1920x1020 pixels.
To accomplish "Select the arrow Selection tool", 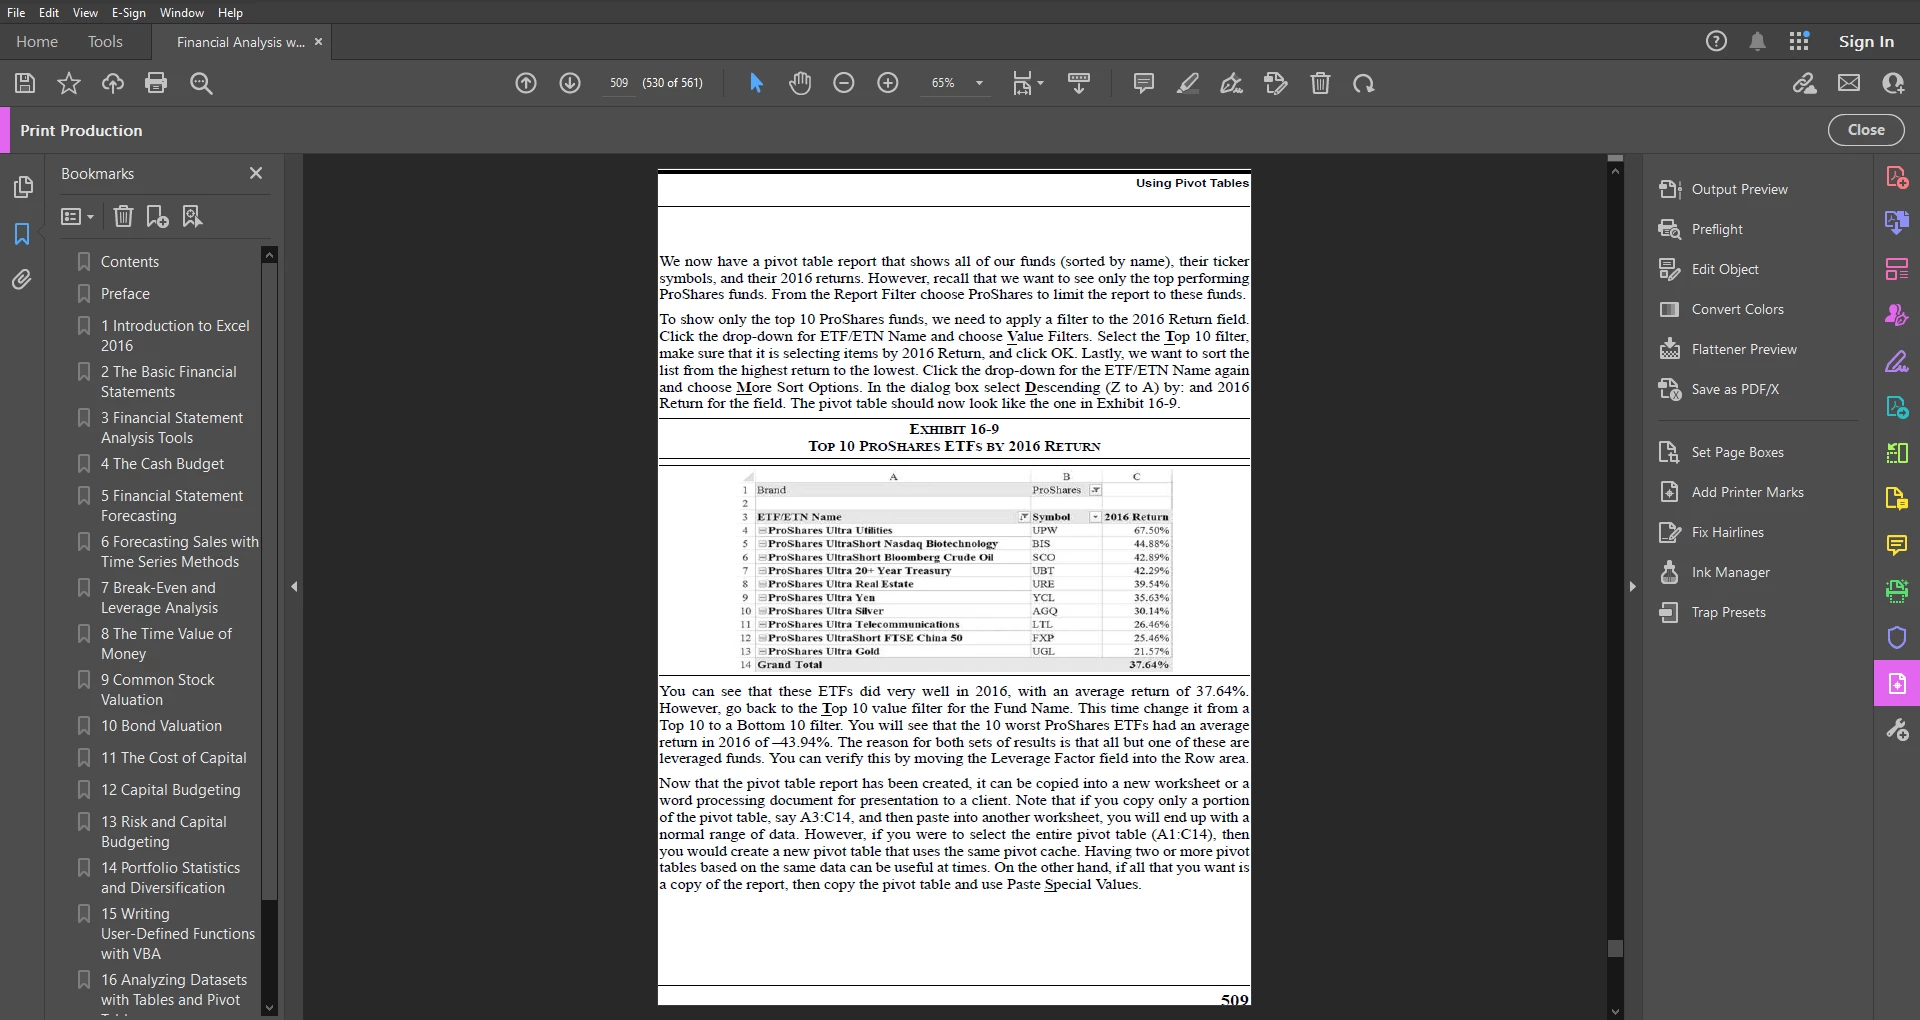I will pyautogui.click(x=757, y=83).
